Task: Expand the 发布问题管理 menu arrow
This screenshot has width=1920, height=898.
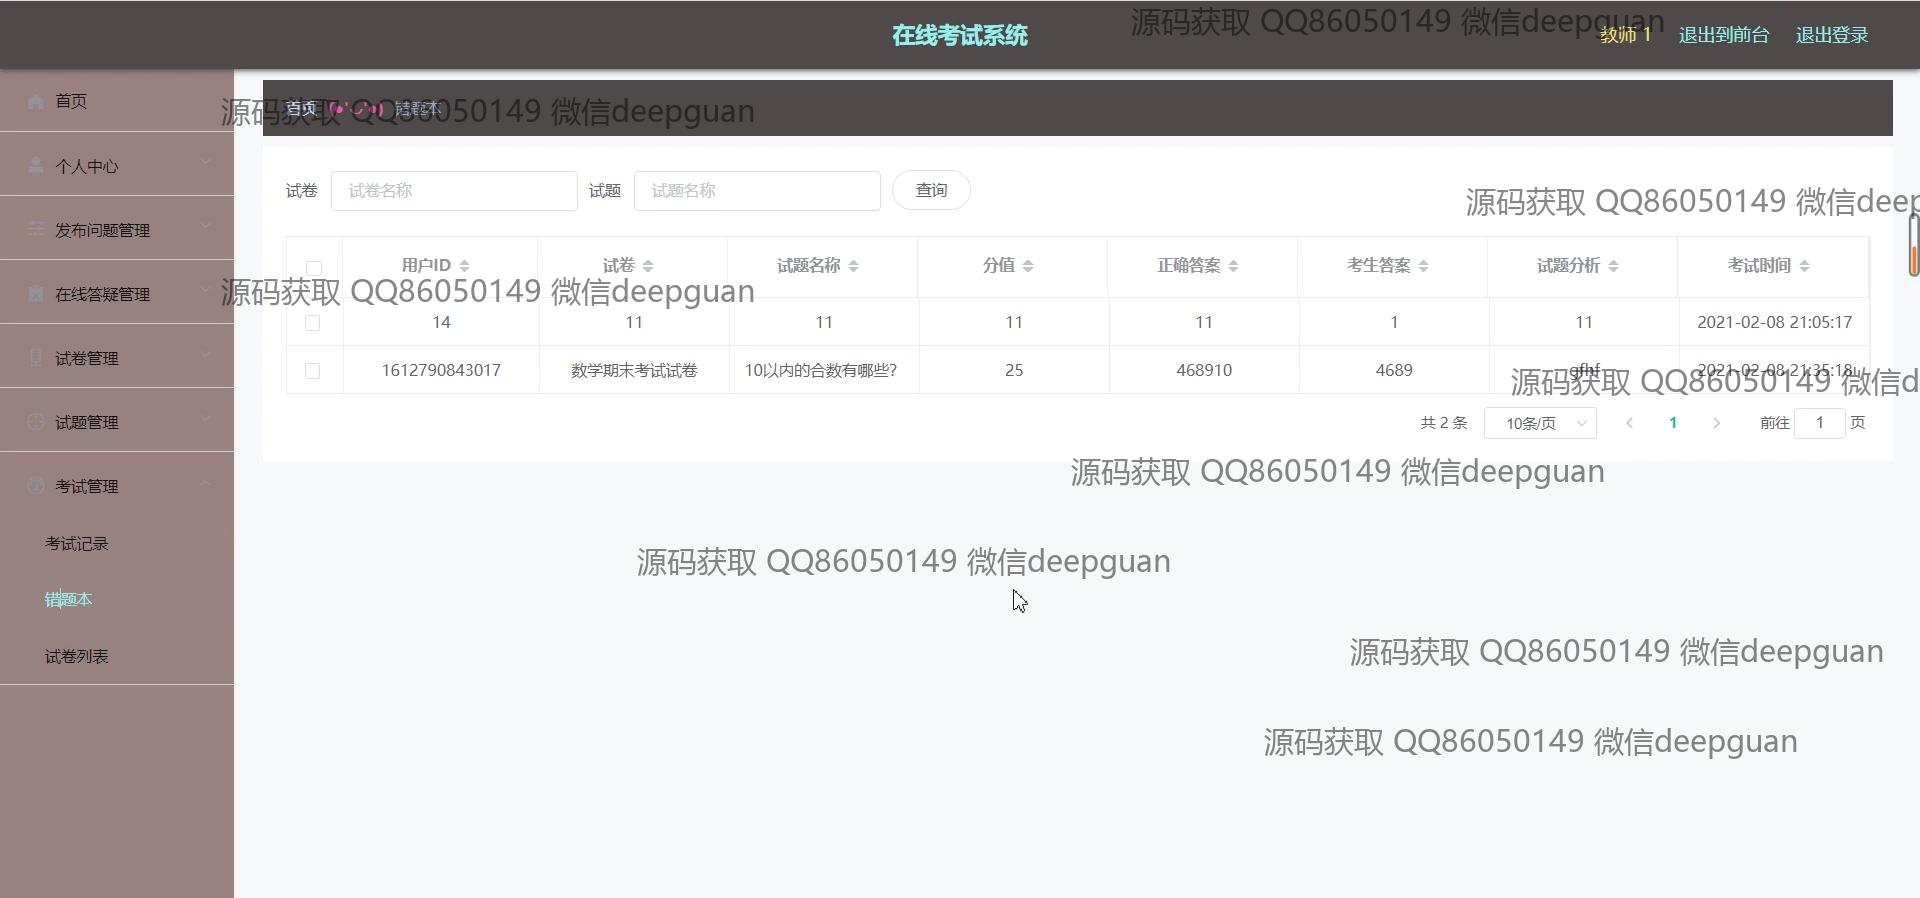Action: tap(205, 226)
